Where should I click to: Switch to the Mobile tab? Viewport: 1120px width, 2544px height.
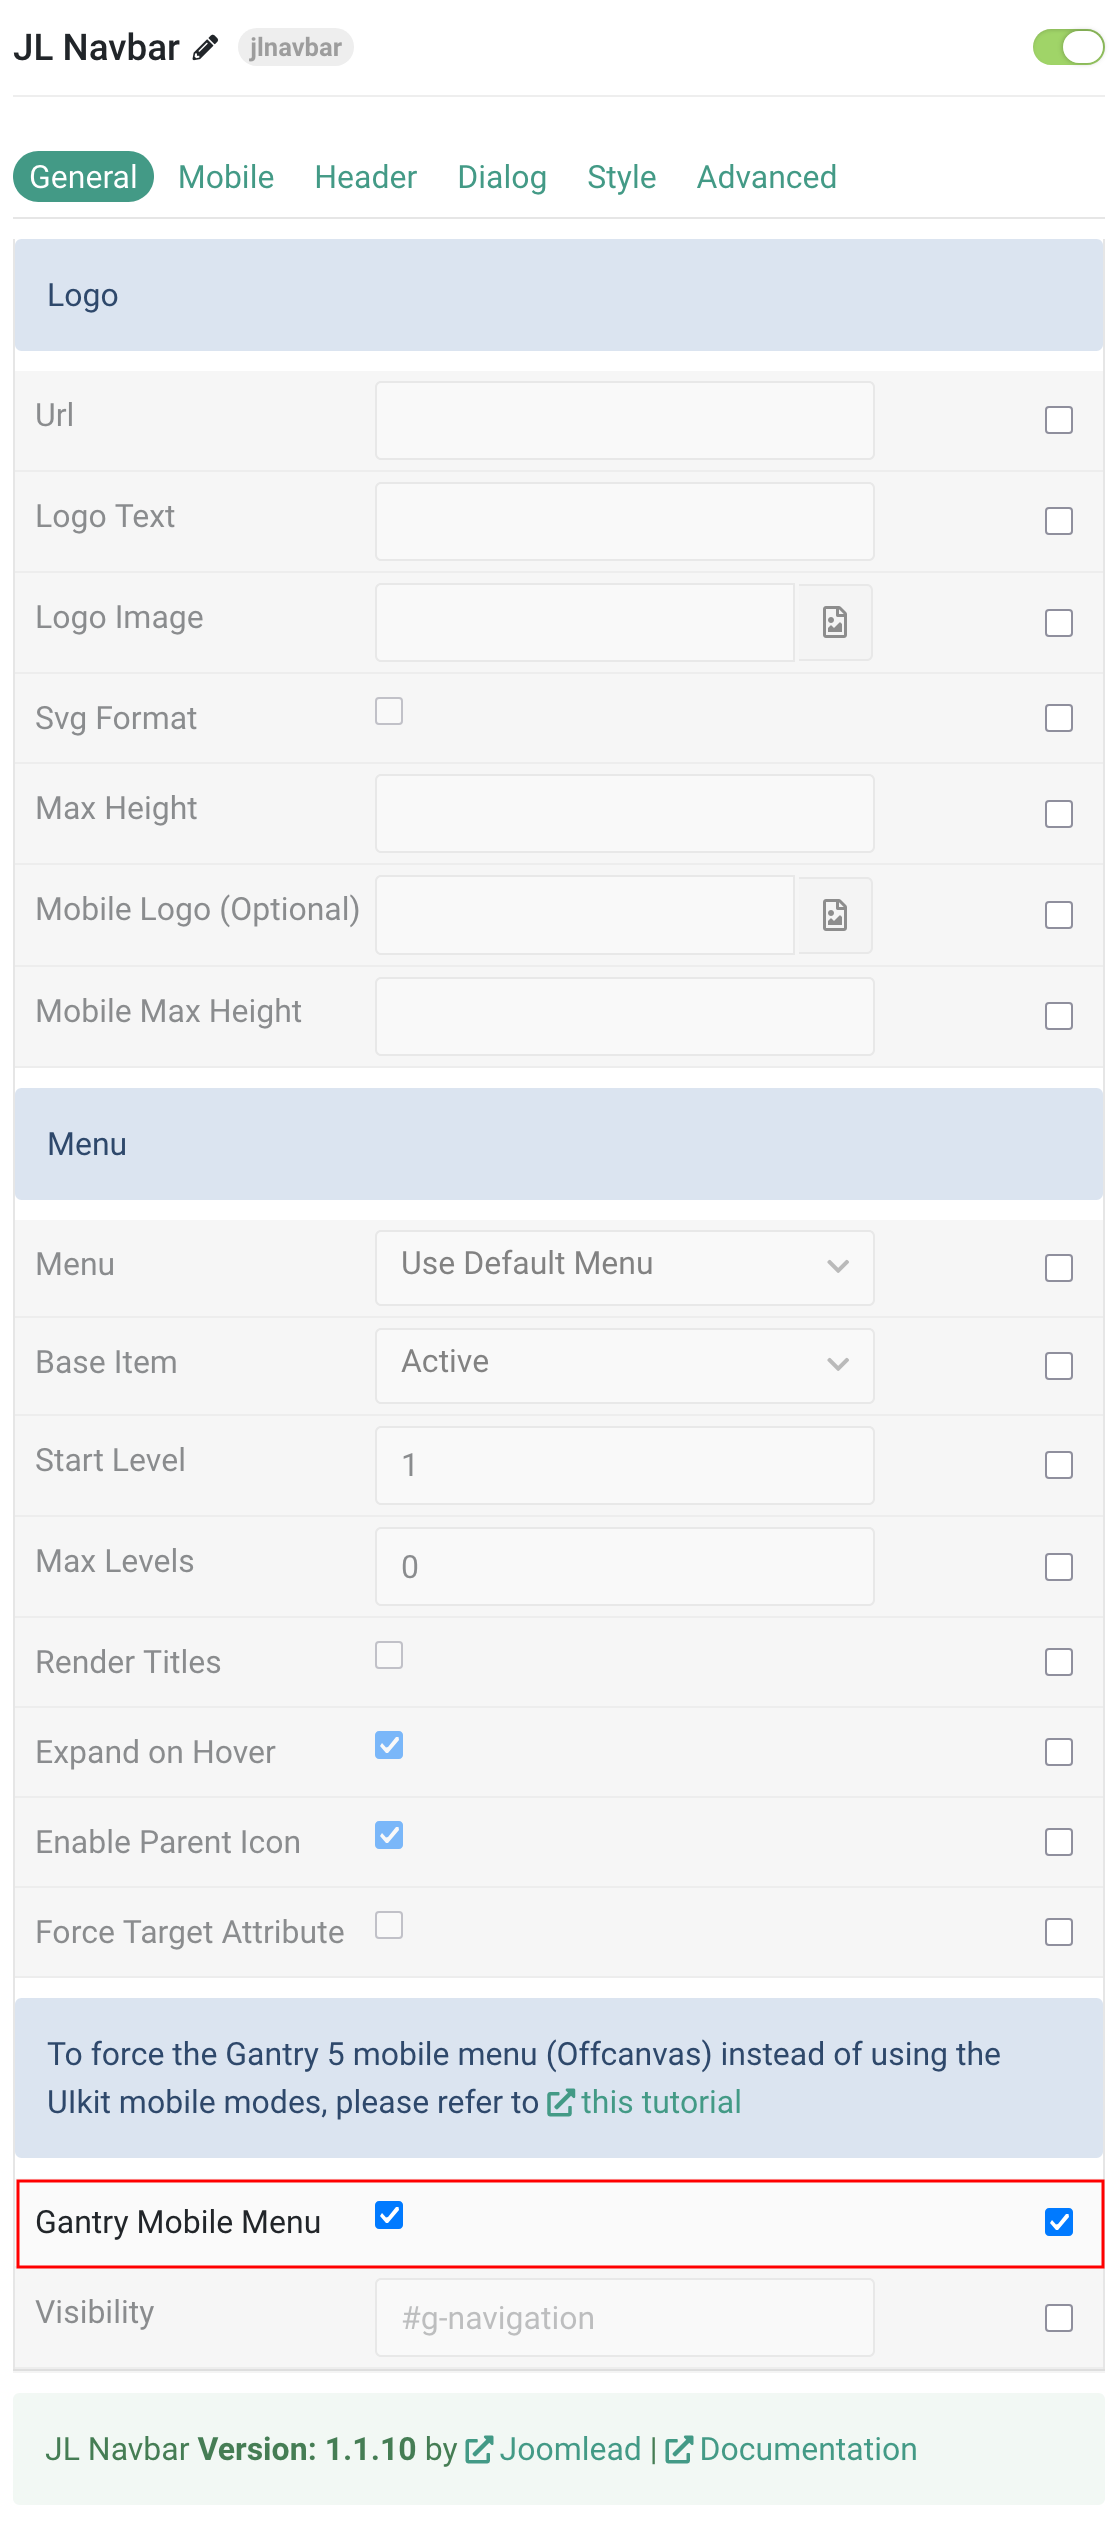point(226,177)
